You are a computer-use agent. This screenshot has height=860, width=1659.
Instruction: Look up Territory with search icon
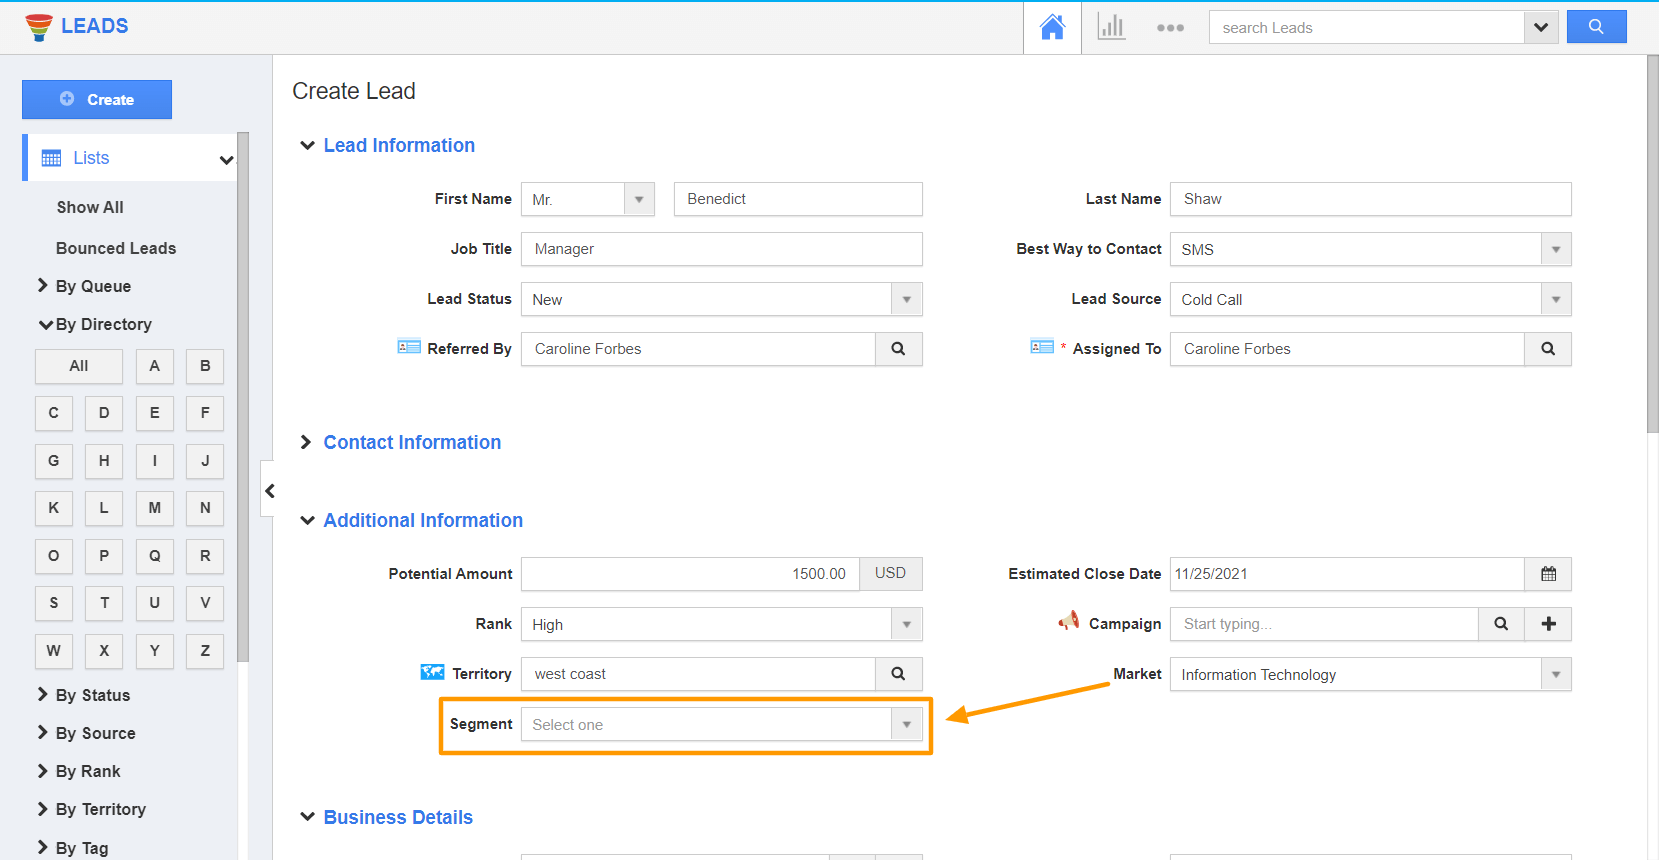898,674
